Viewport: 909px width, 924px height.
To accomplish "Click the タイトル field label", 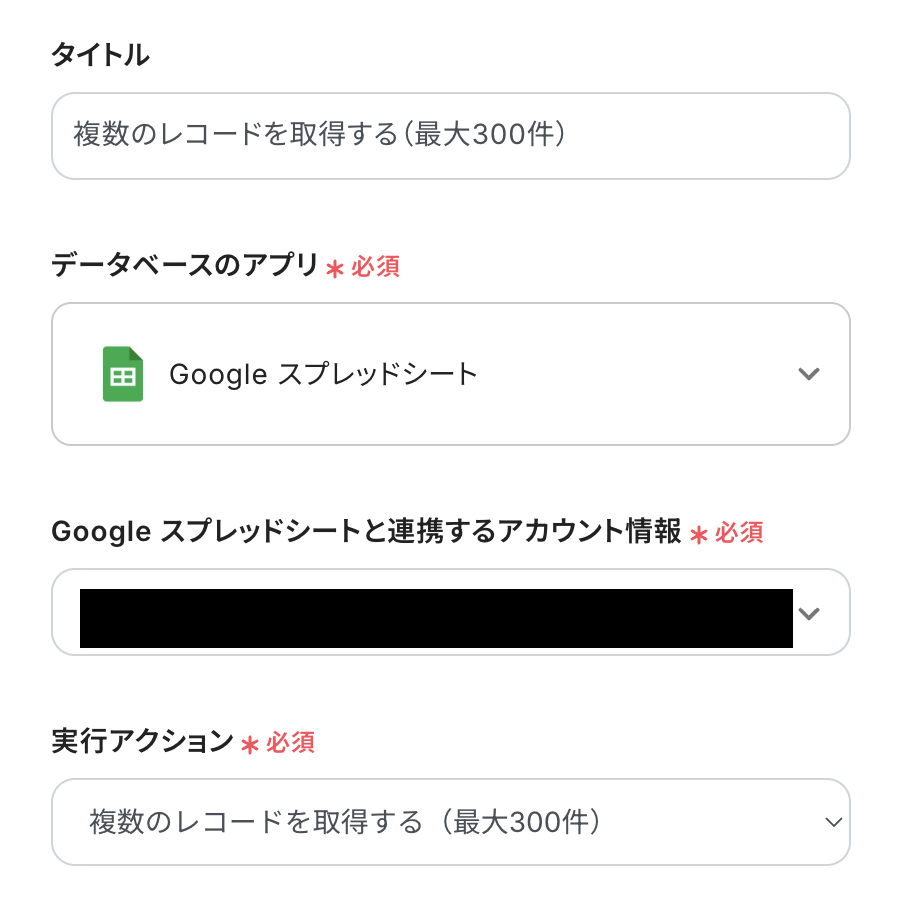I will coord(100,56).
